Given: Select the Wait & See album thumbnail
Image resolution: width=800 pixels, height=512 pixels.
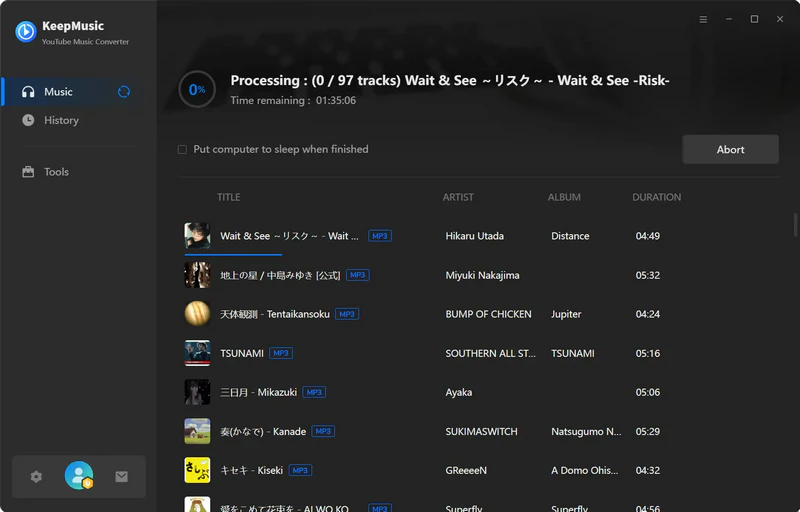Looking at the screenshot, I should click(197, 236).
